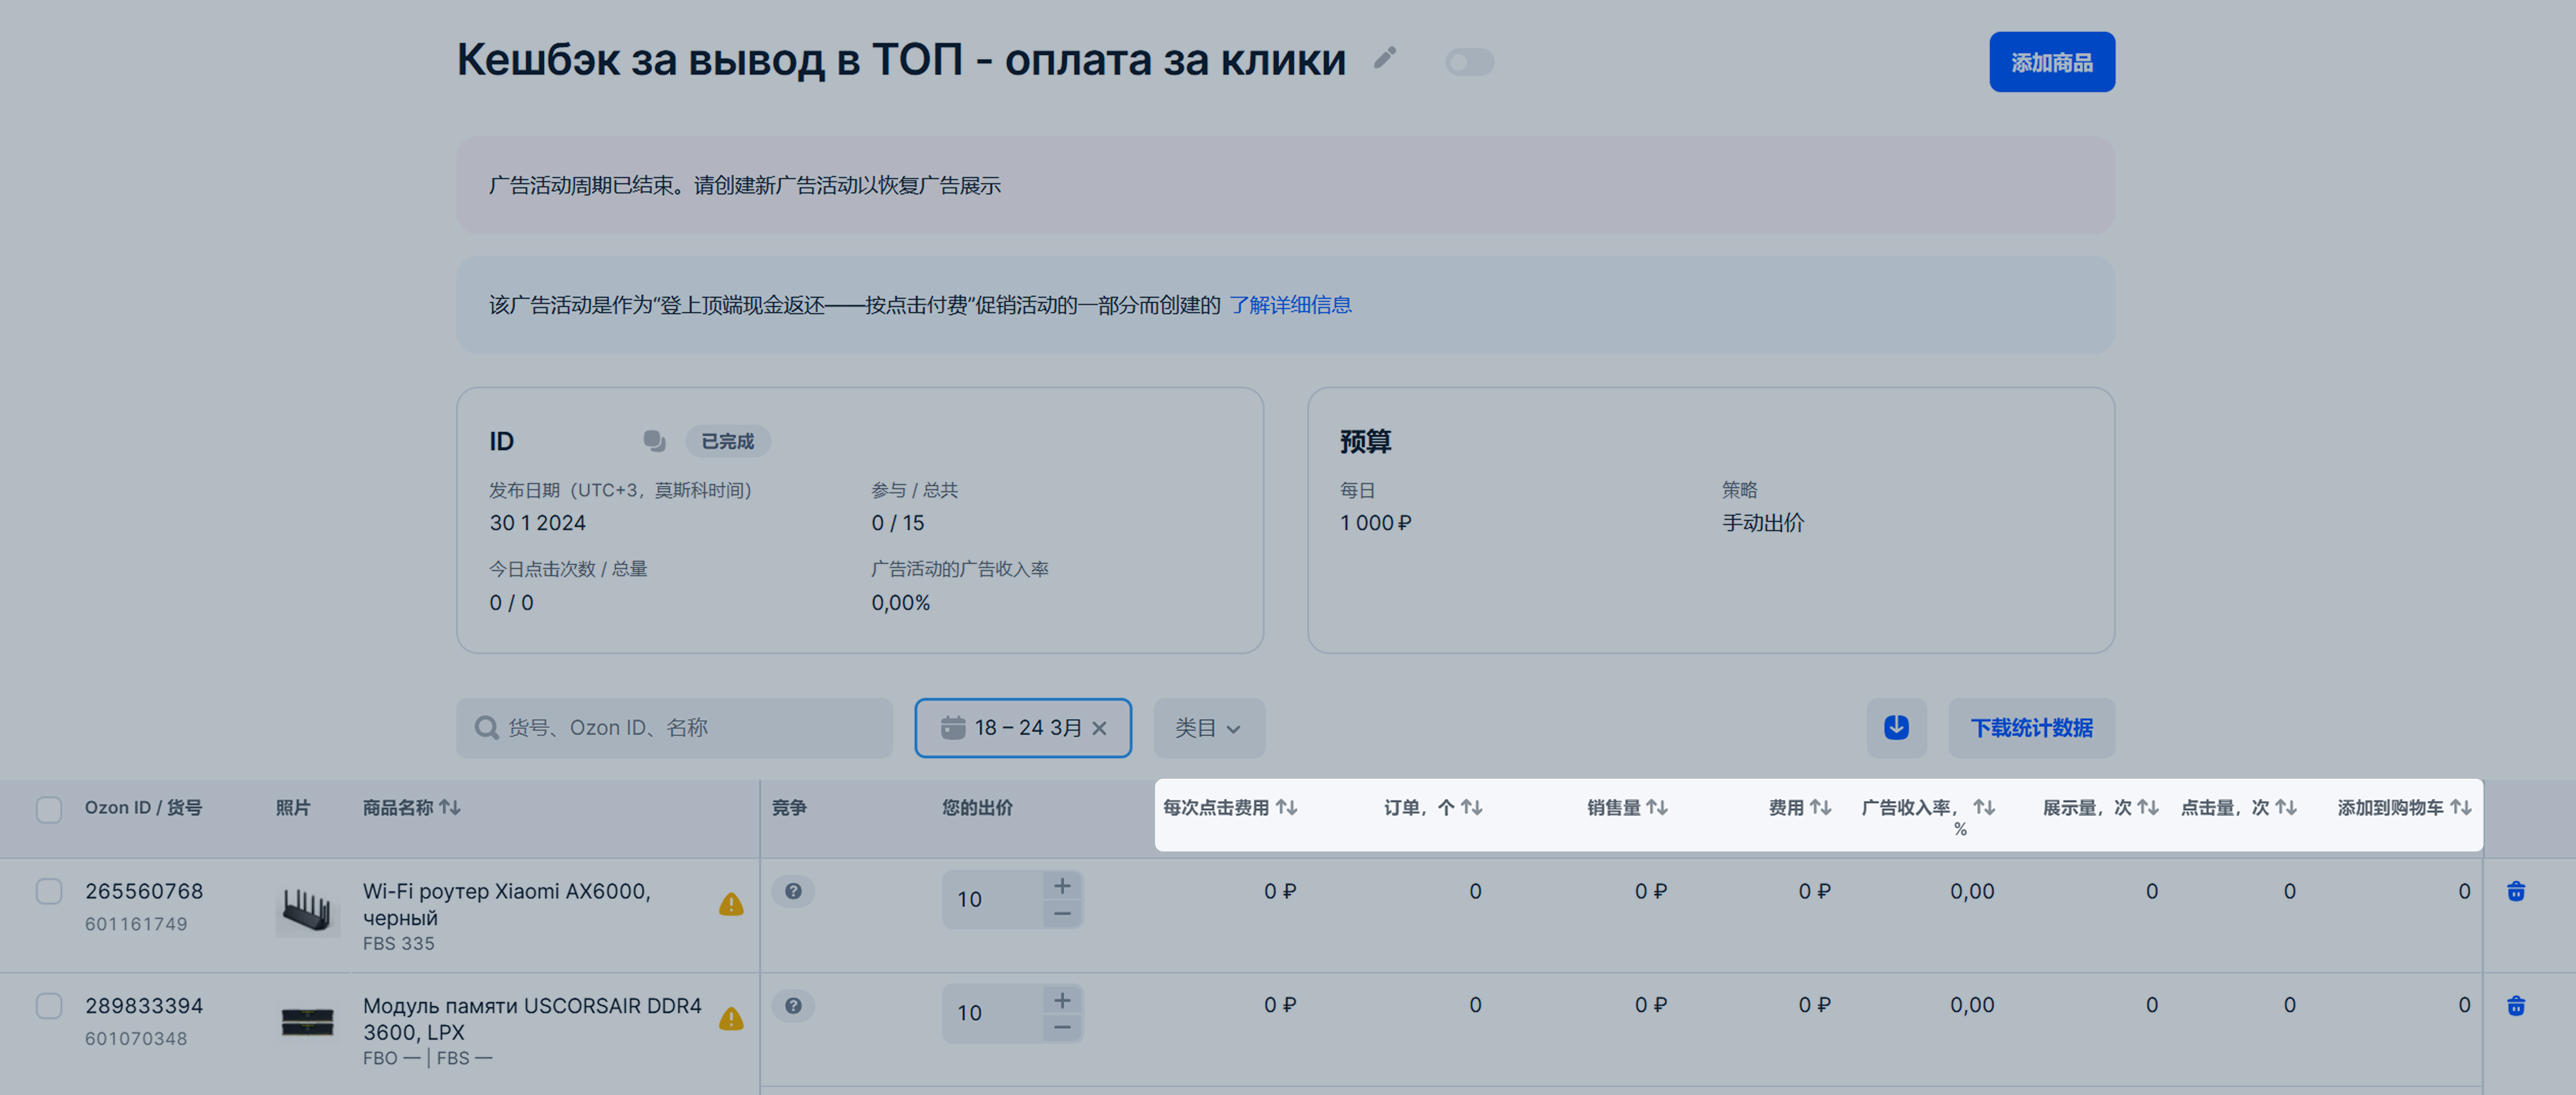Open the calendar icon in the date filter
Viewport: 2576px width, 1095px height.
952,727
